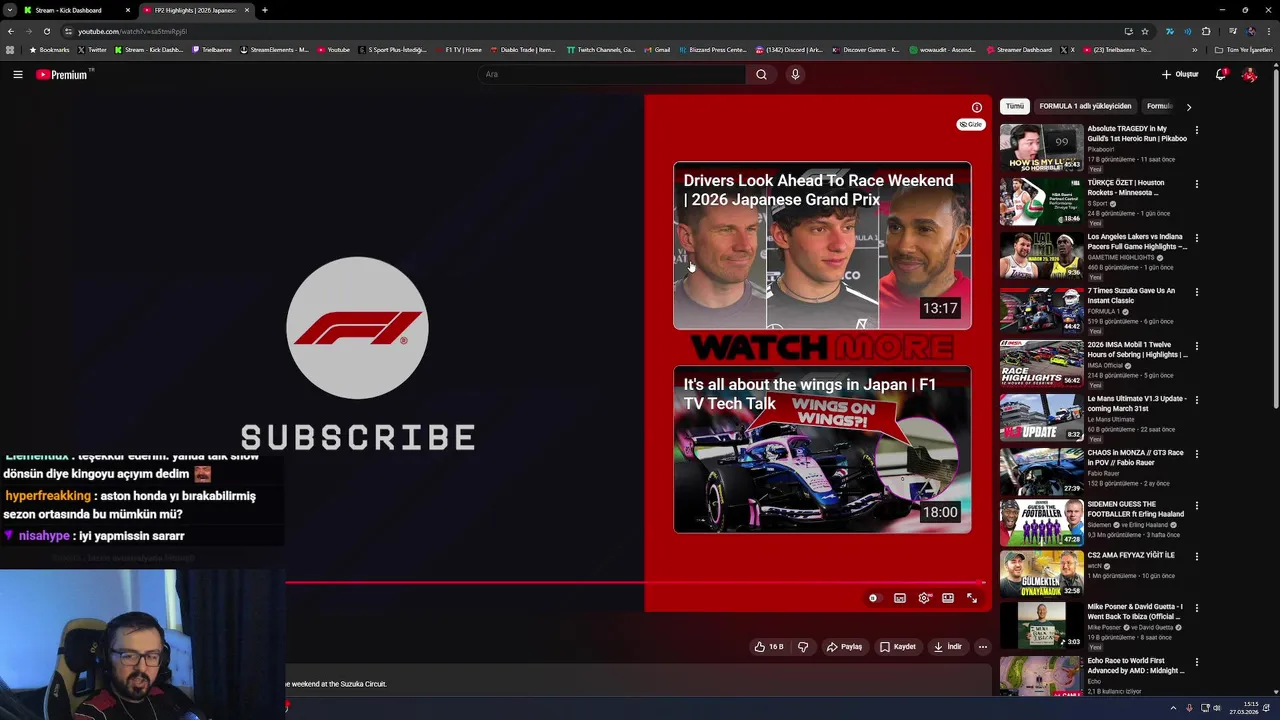Click the taskbar clock
Viewport: 1280px width, 720px height.
(1243, 708)
